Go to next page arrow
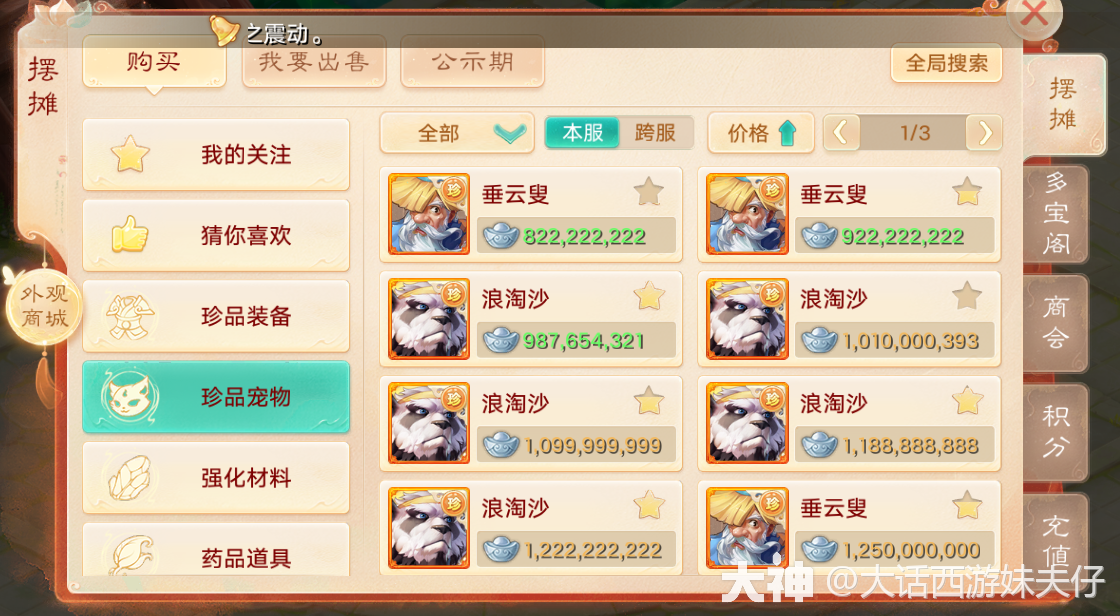The width and height of the screenshot is (1120, 616). pos(984,133)
